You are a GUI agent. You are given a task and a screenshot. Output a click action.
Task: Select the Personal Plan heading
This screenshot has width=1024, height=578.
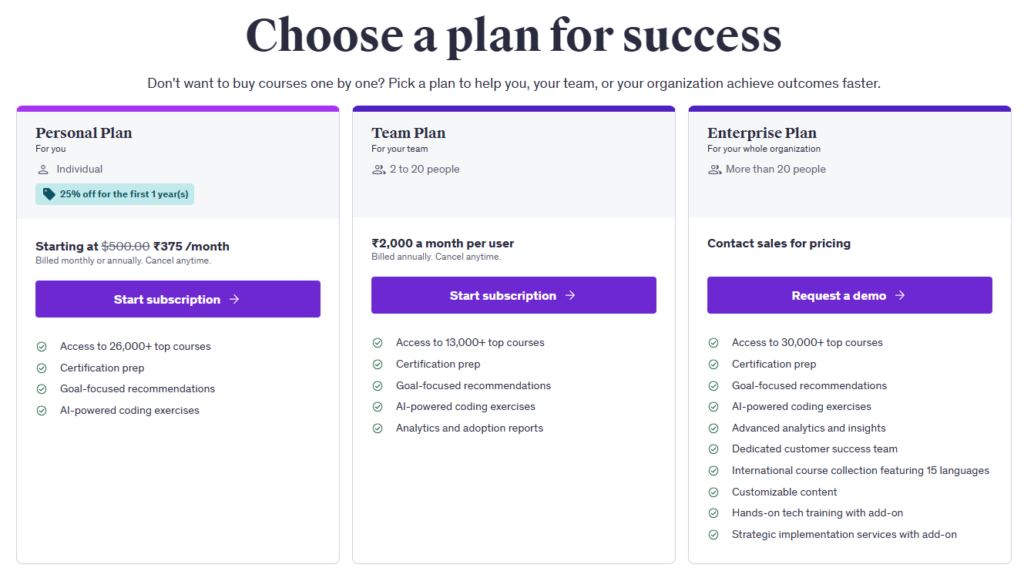coord(84,133)
